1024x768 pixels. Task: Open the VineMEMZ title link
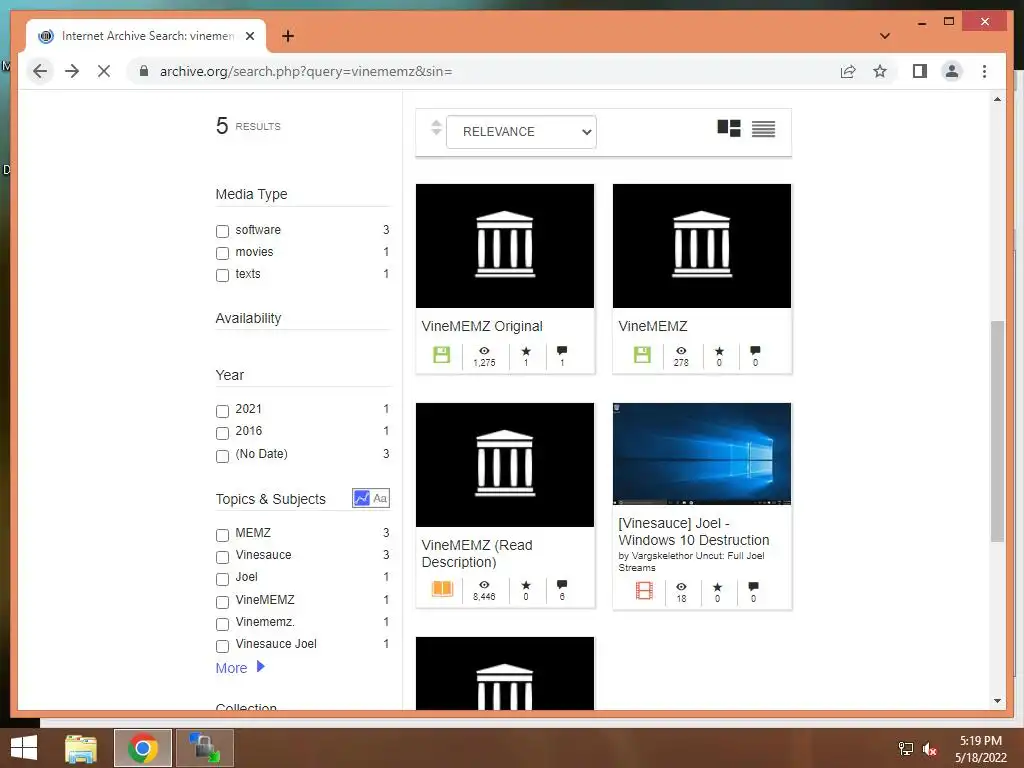click(x=653, y=326)
